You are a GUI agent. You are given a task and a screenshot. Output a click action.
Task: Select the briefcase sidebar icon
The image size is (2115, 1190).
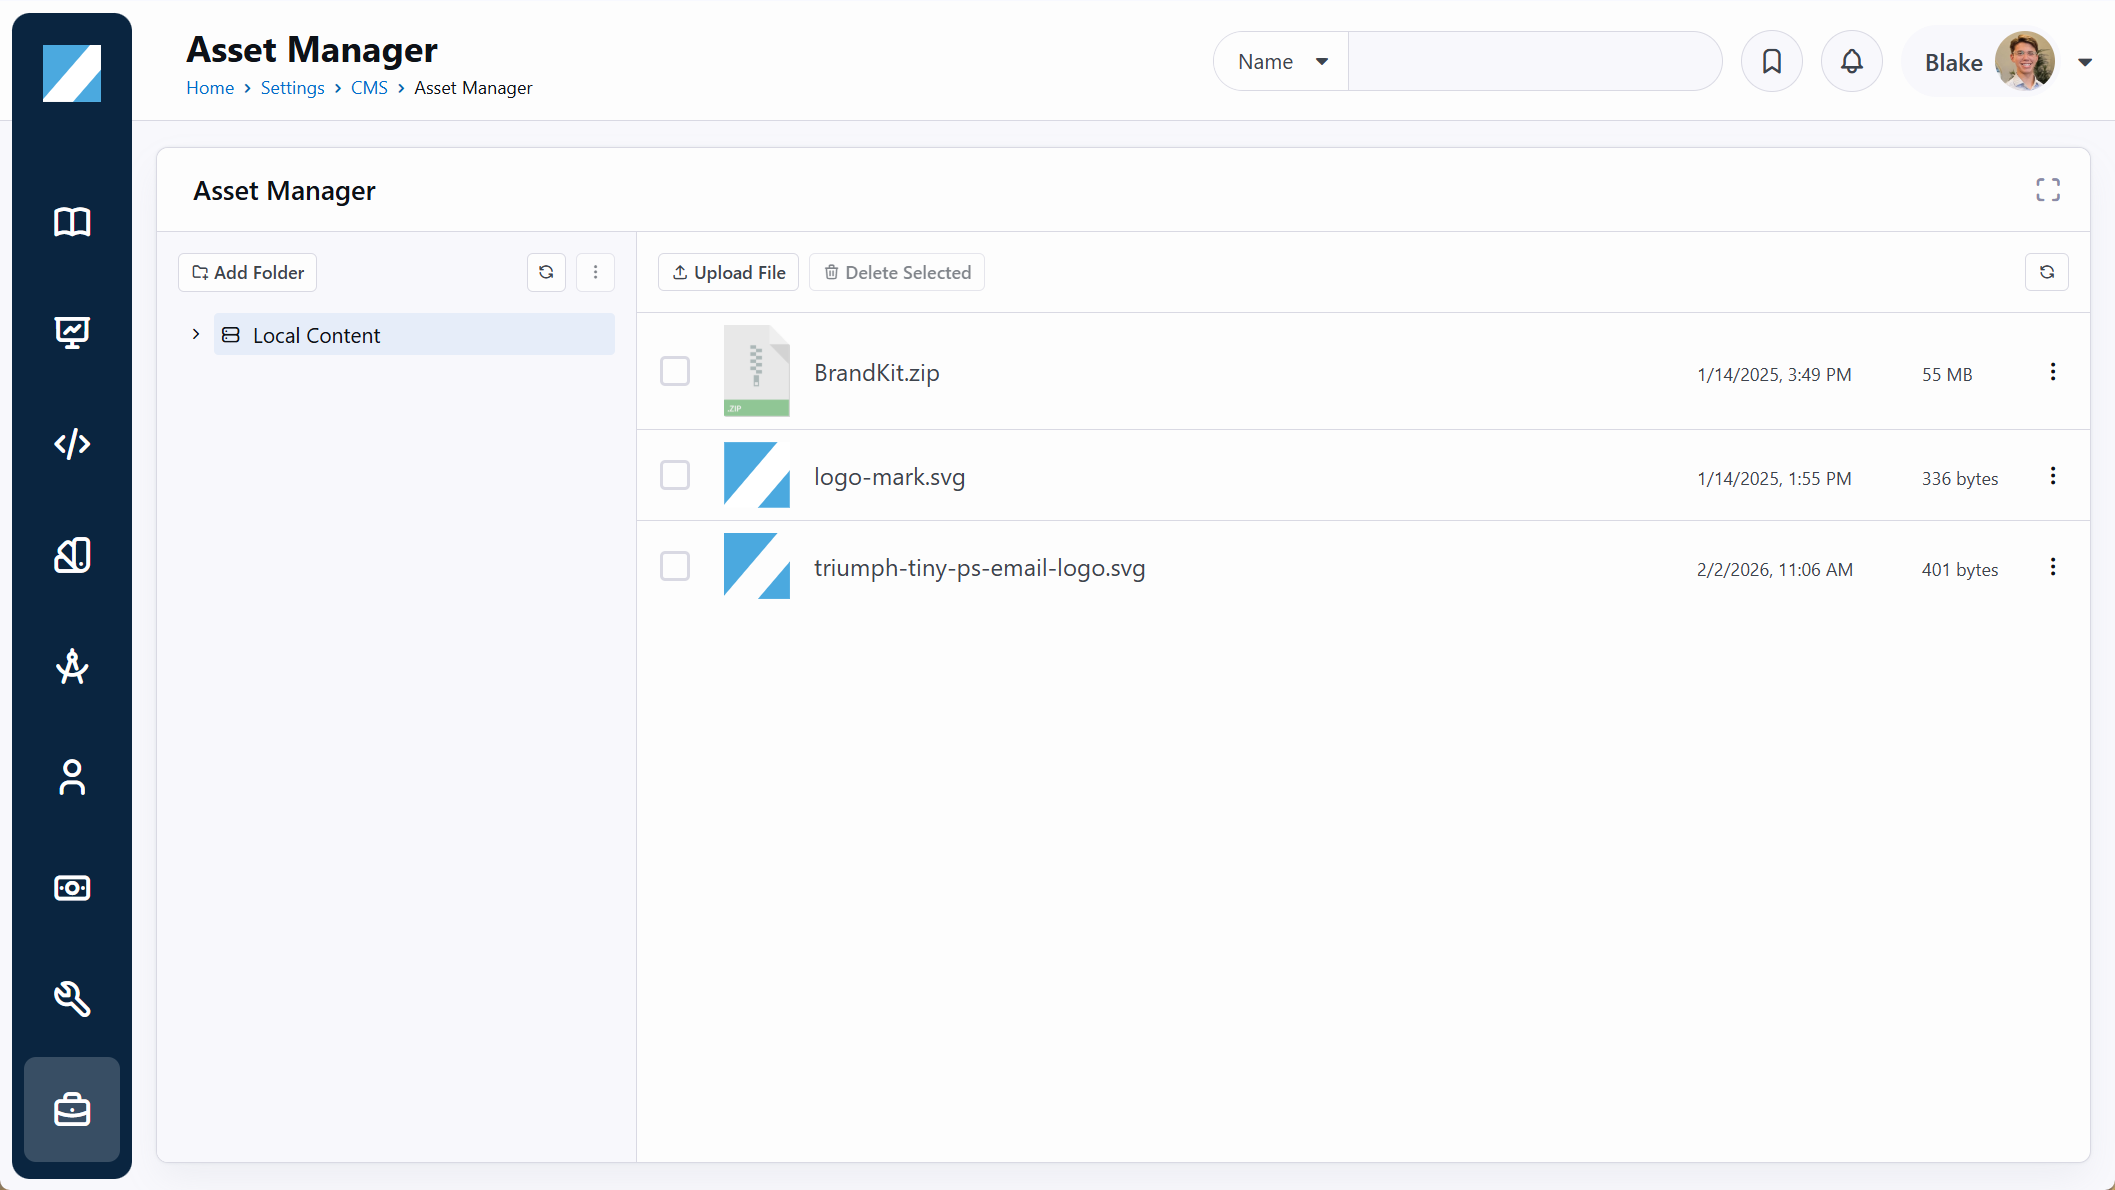72,1109
